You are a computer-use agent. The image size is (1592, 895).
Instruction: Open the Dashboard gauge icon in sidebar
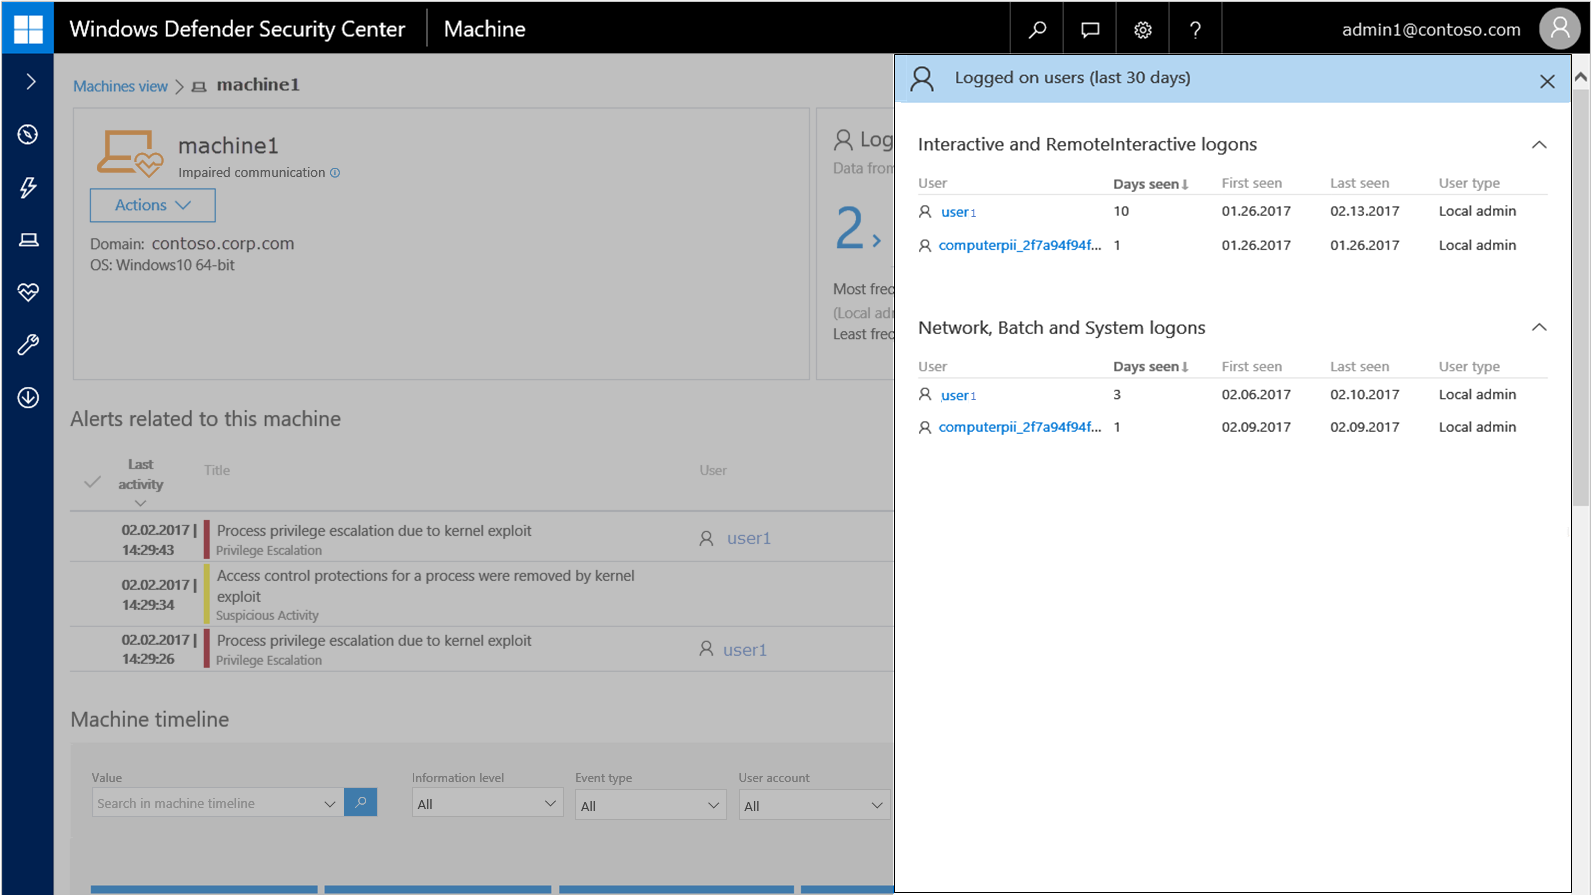click(28, 134)
